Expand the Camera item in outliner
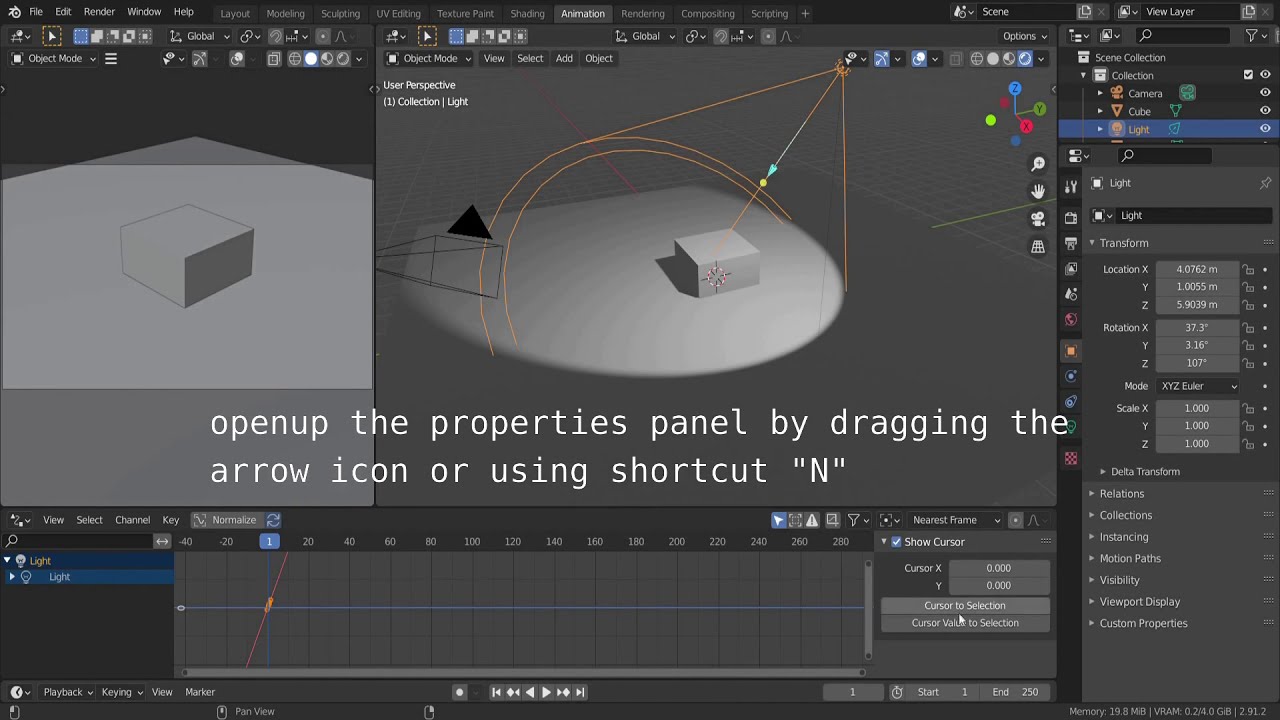This screenshot has width=1280, height=720. tap(1100, 93)
